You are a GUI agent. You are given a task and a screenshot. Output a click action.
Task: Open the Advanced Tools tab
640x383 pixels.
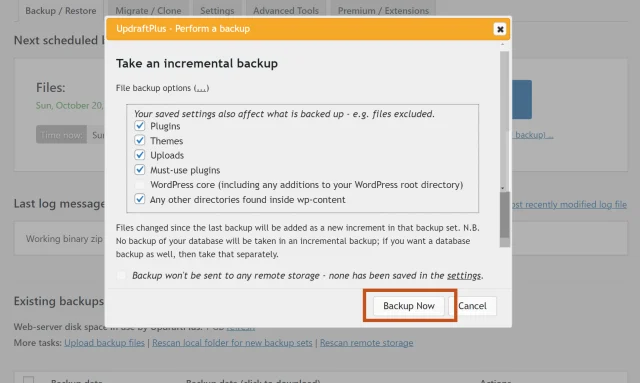click(286, 11)
